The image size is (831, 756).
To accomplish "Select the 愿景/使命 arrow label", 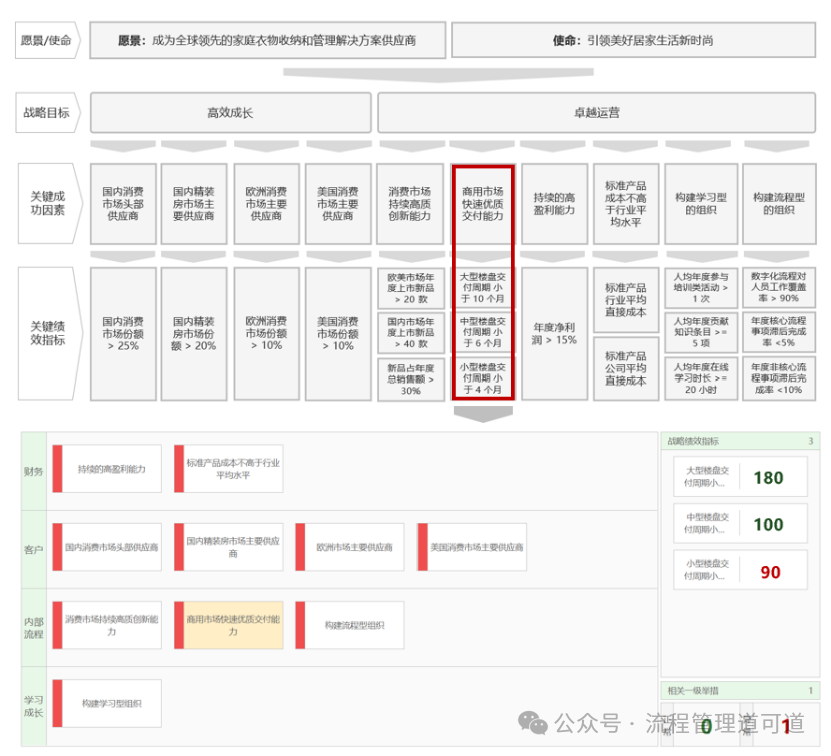I will tap(48, 41).
